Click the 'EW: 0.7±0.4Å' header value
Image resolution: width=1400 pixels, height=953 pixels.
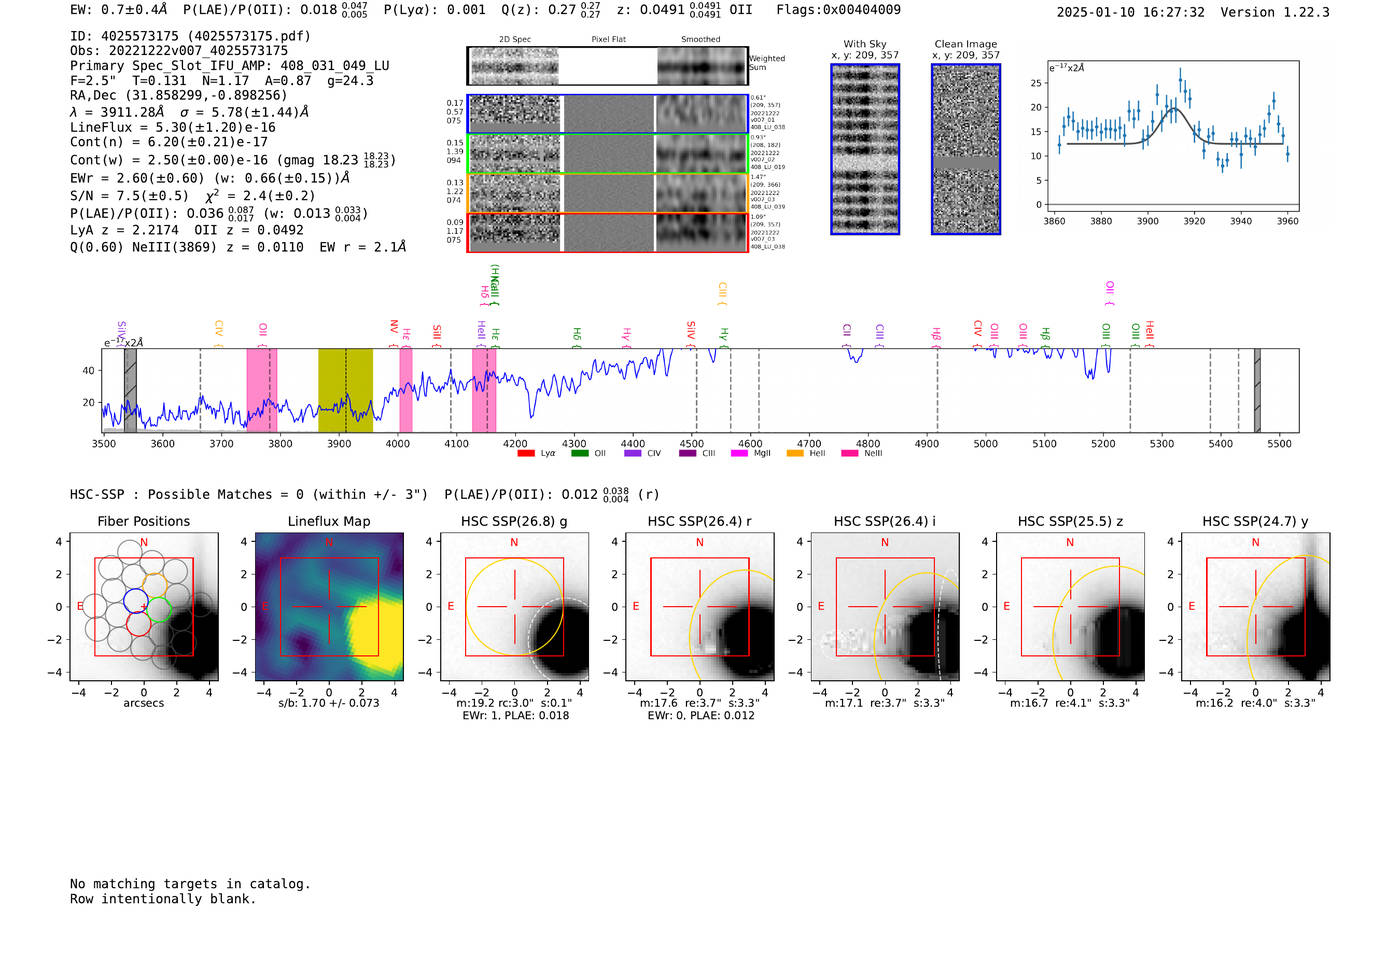pos(119,10)
